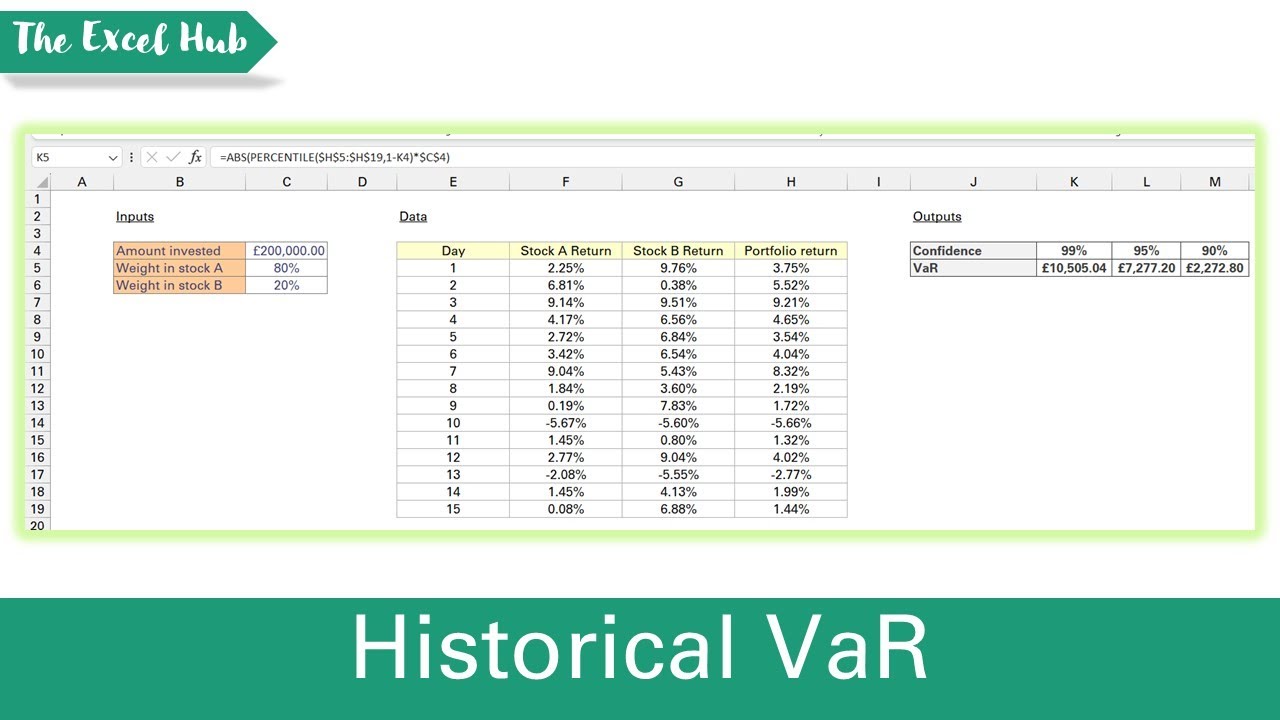Click the formula bar with ABS(PERCENTILE formula
Image resolution: width=1280 pixels, height=720 pixels.
(x=731, y=157)
